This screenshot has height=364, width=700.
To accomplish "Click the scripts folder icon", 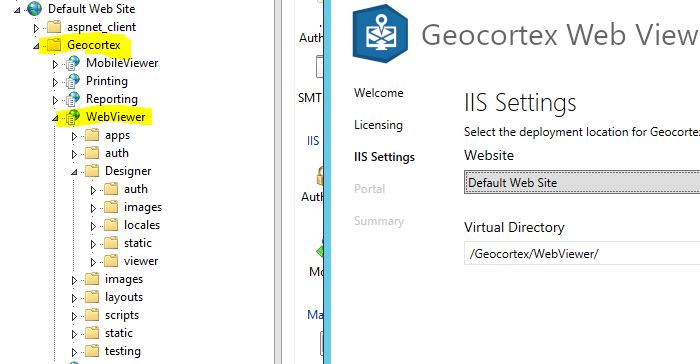I will [x=92, y=315].
